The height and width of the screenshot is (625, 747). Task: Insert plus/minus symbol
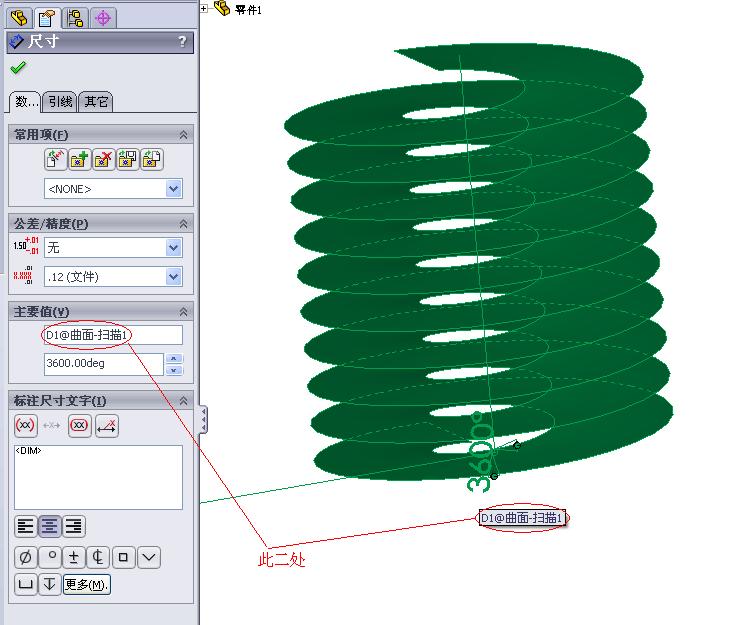pos(74,557)
